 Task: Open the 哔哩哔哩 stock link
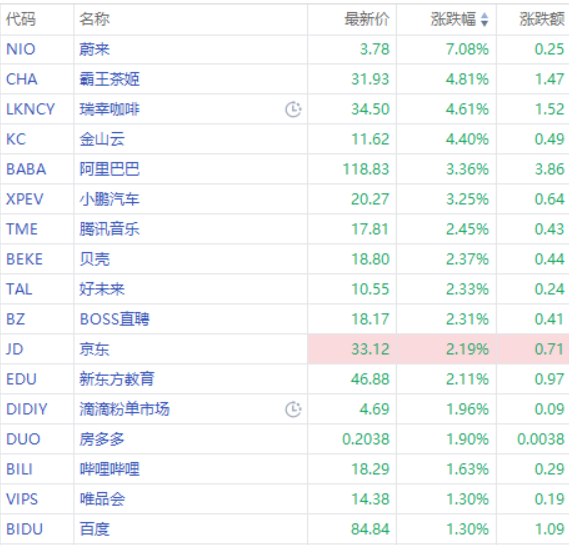pos(110,469)
